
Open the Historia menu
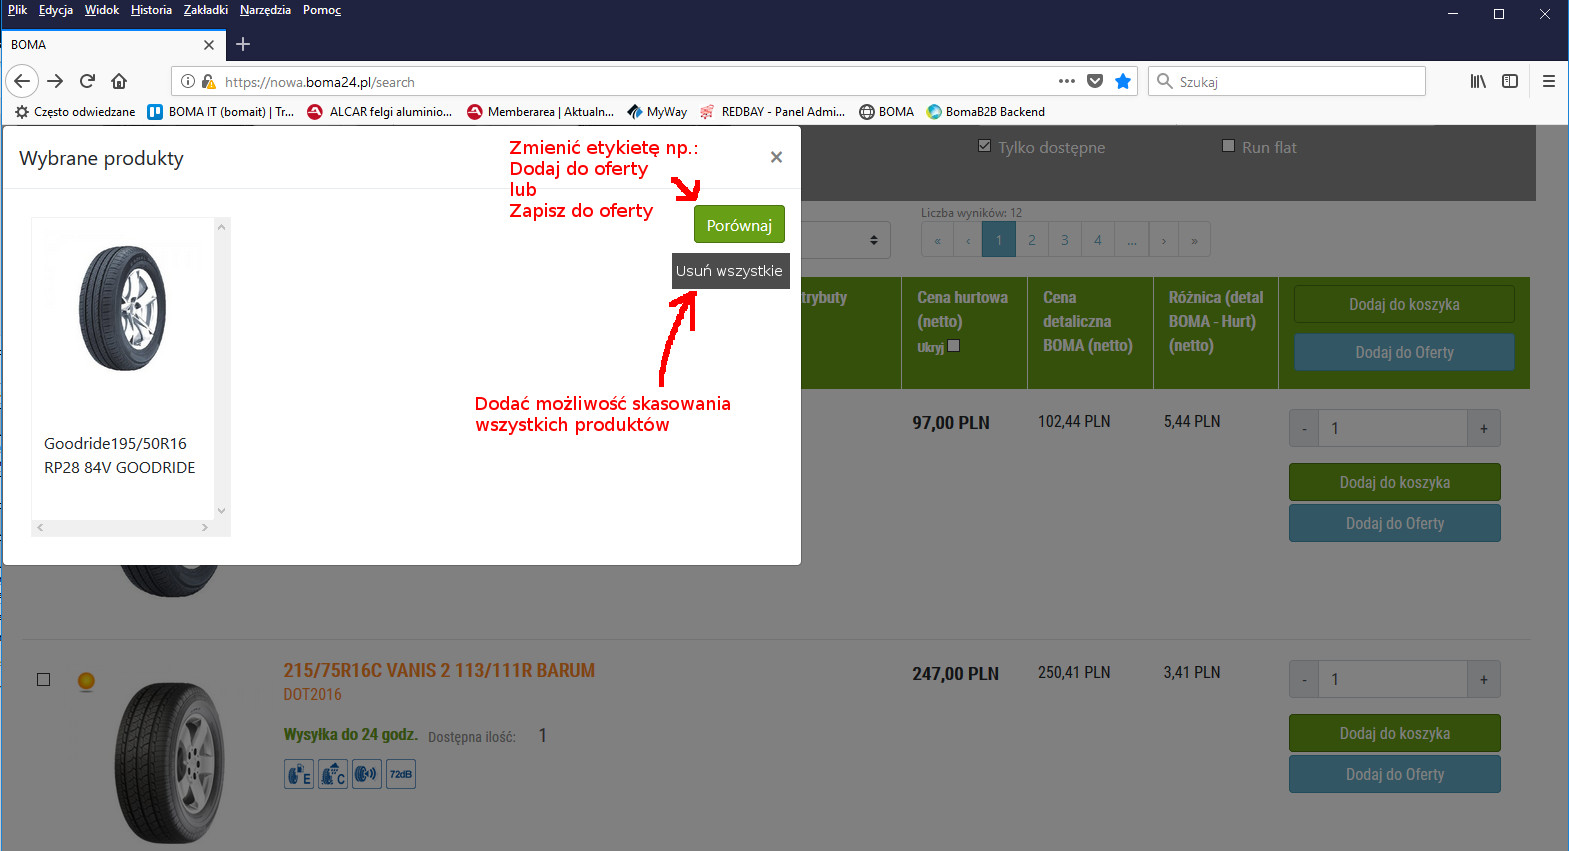click(151, 10)
